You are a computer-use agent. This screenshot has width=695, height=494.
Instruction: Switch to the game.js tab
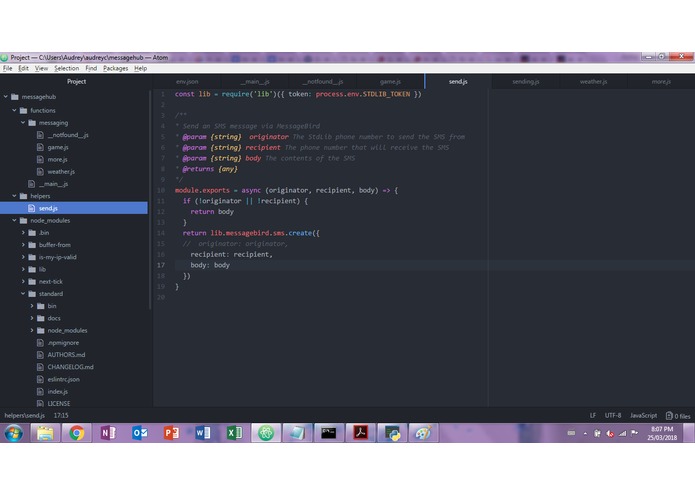(x=390, y=82)
